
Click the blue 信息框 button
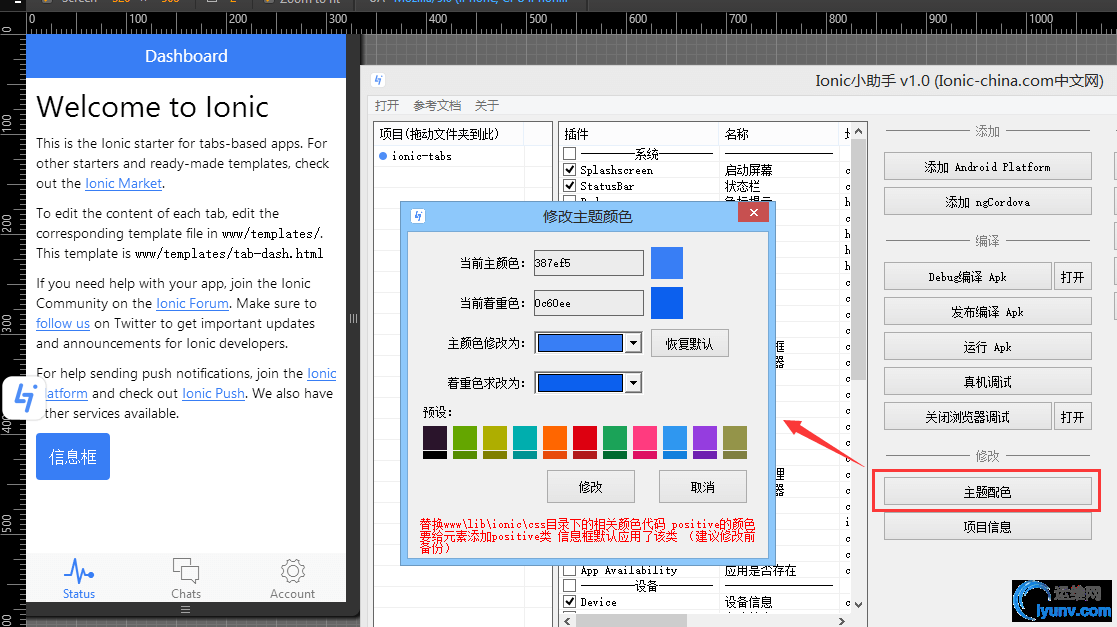pyautogui.click(x=73, y=457)
